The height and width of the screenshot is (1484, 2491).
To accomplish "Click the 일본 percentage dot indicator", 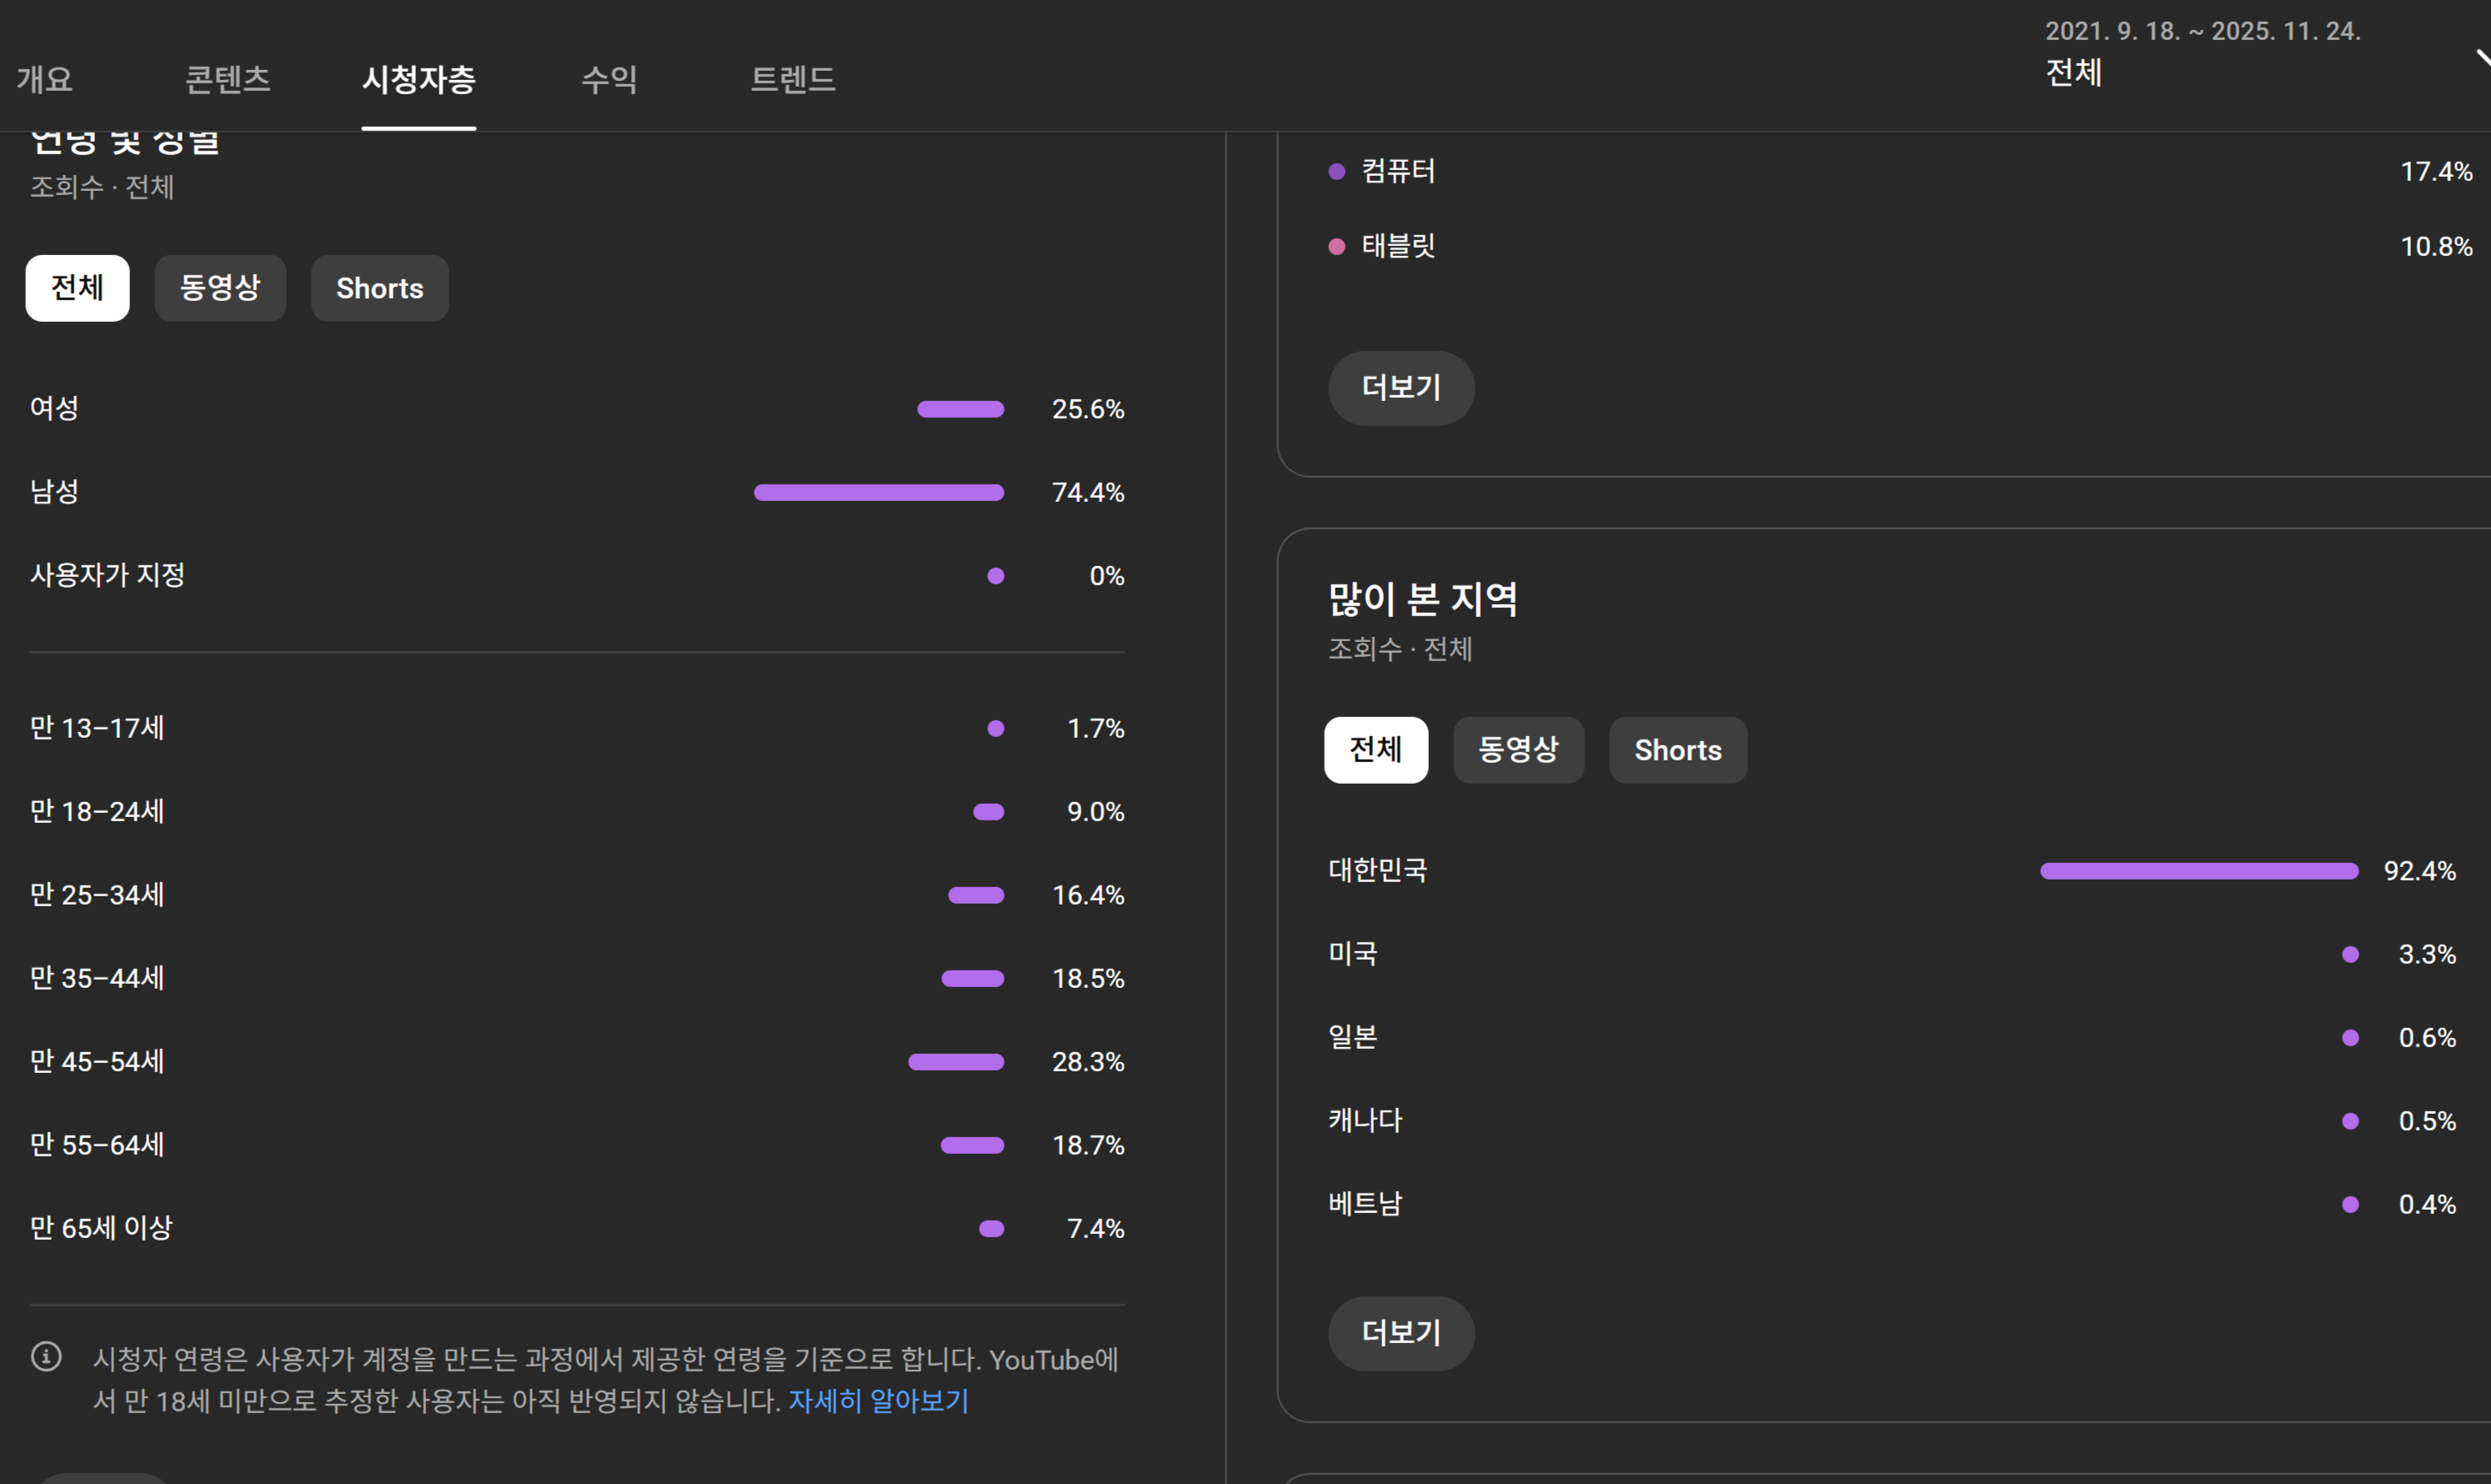I will 2350,1038.
